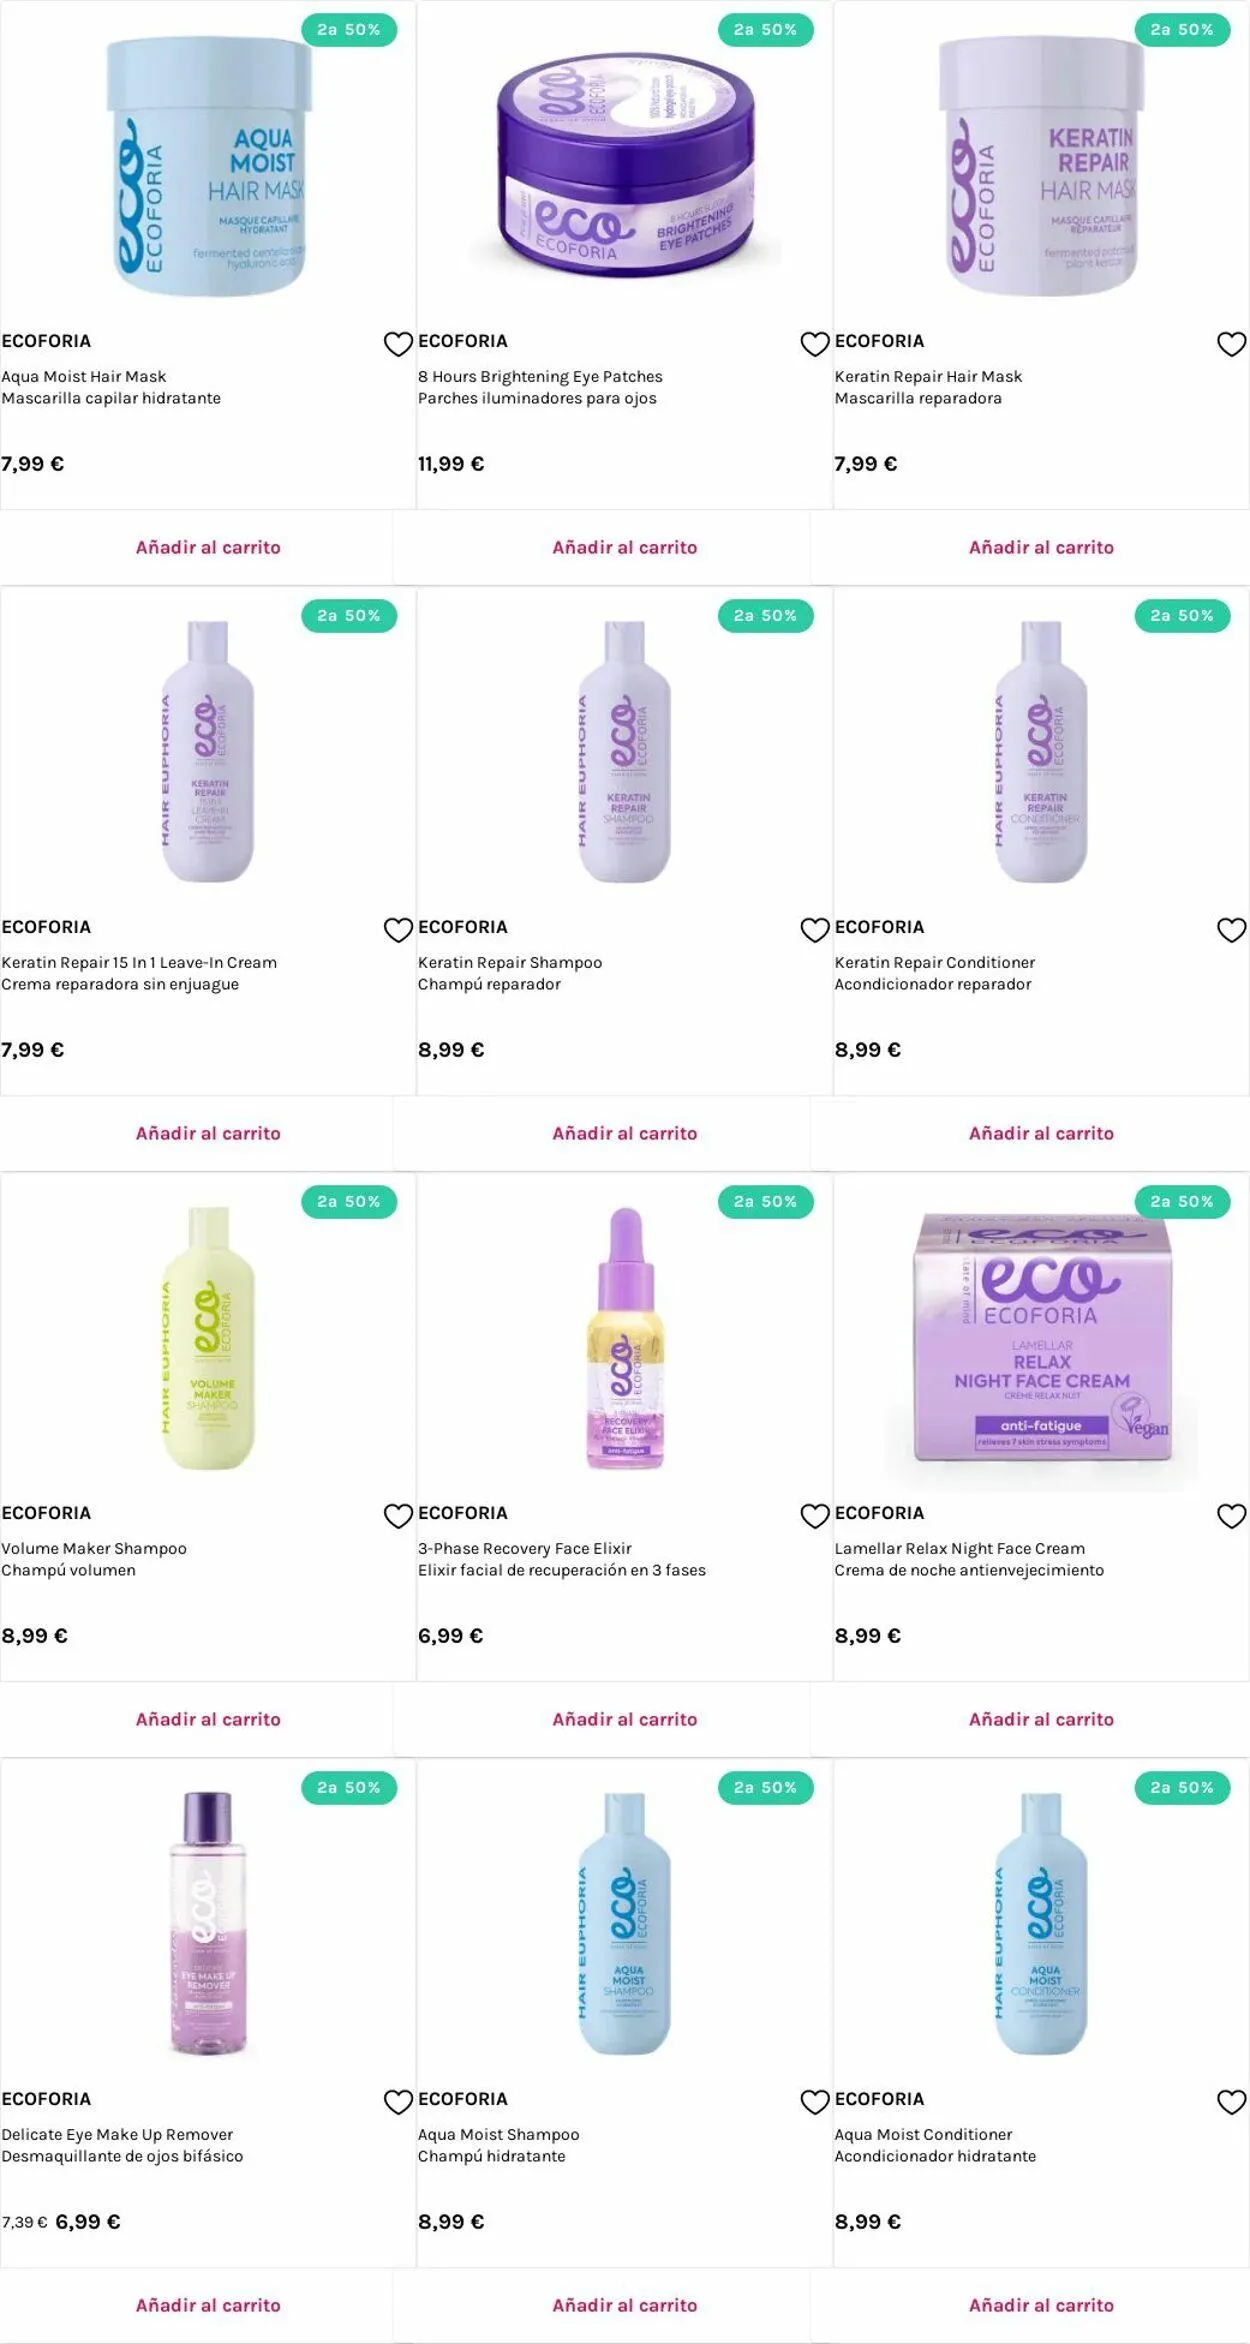Toggle wishlist heart for 8 Hours Brightening Eye Patches

[x=815, y=344]
